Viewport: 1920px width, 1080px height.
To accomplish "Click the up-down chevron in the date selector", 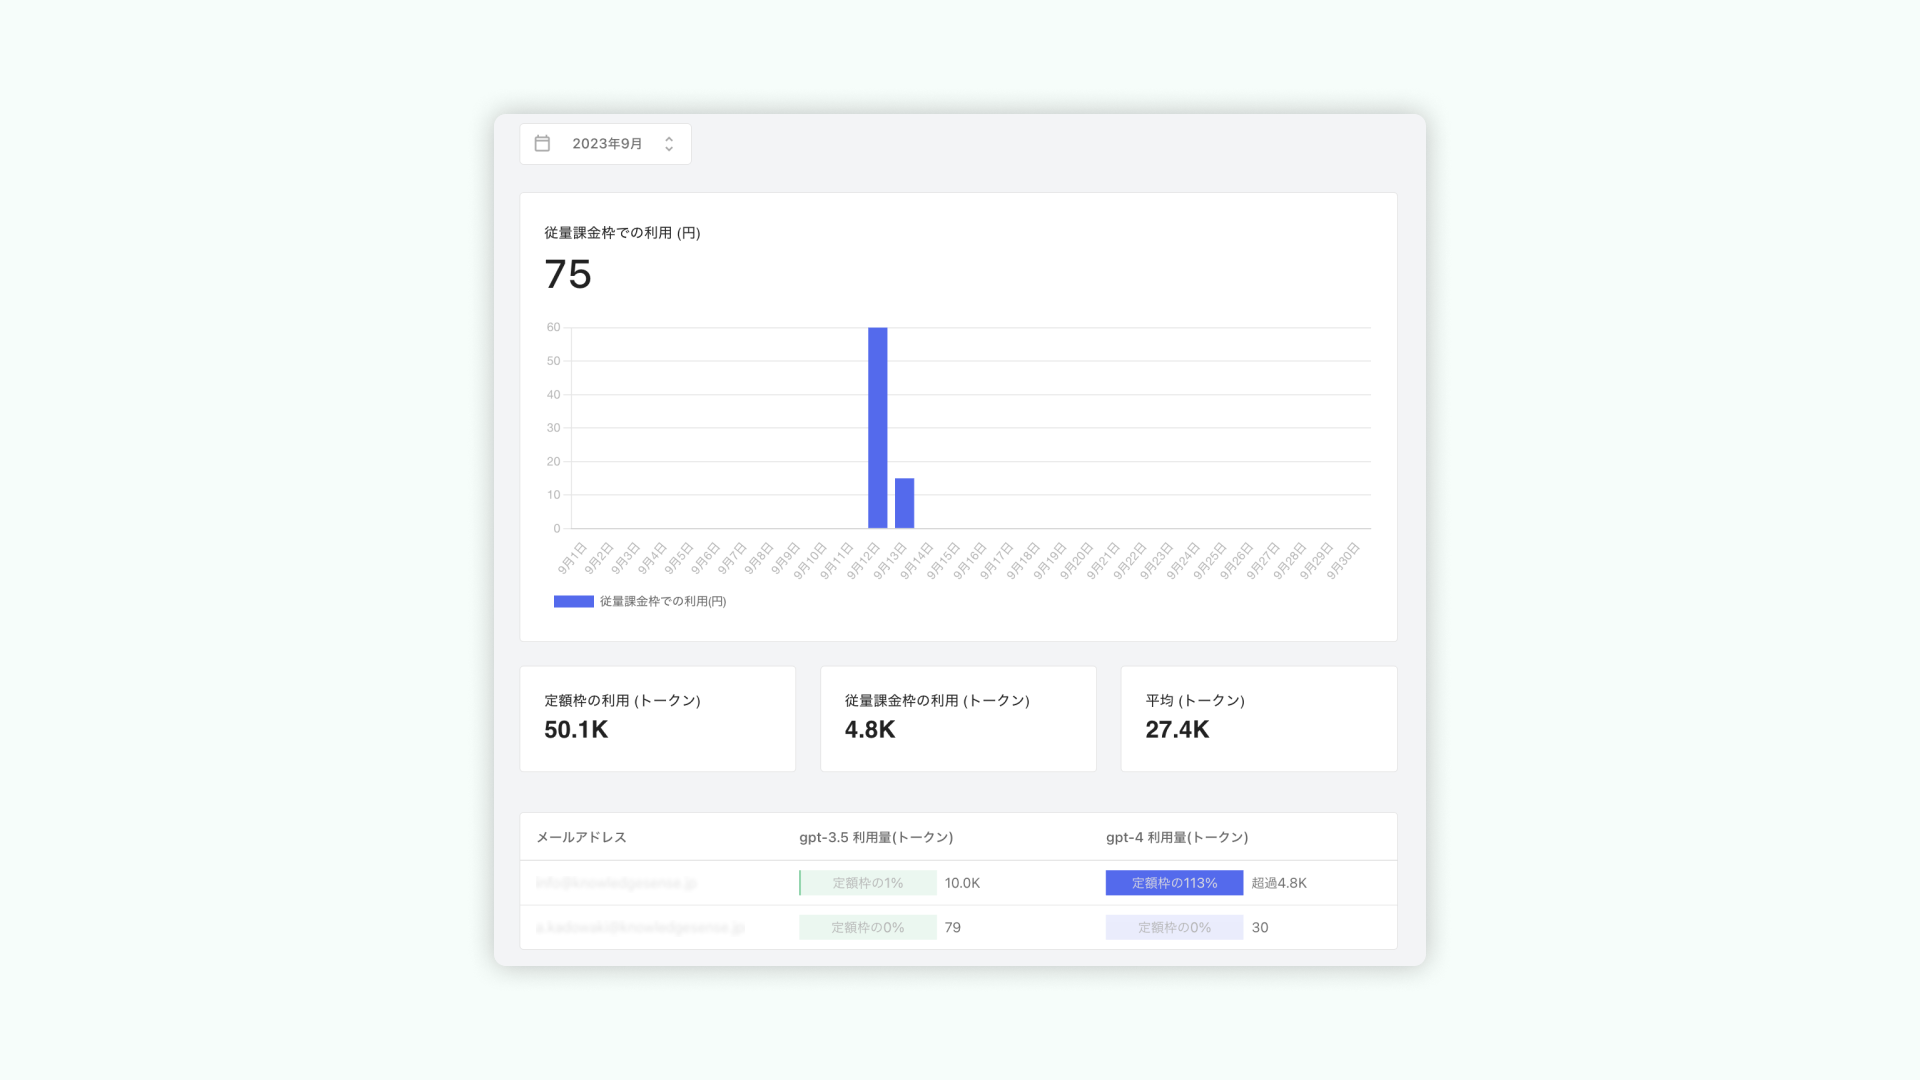I will pyautogui.click(x=669, y=144).
